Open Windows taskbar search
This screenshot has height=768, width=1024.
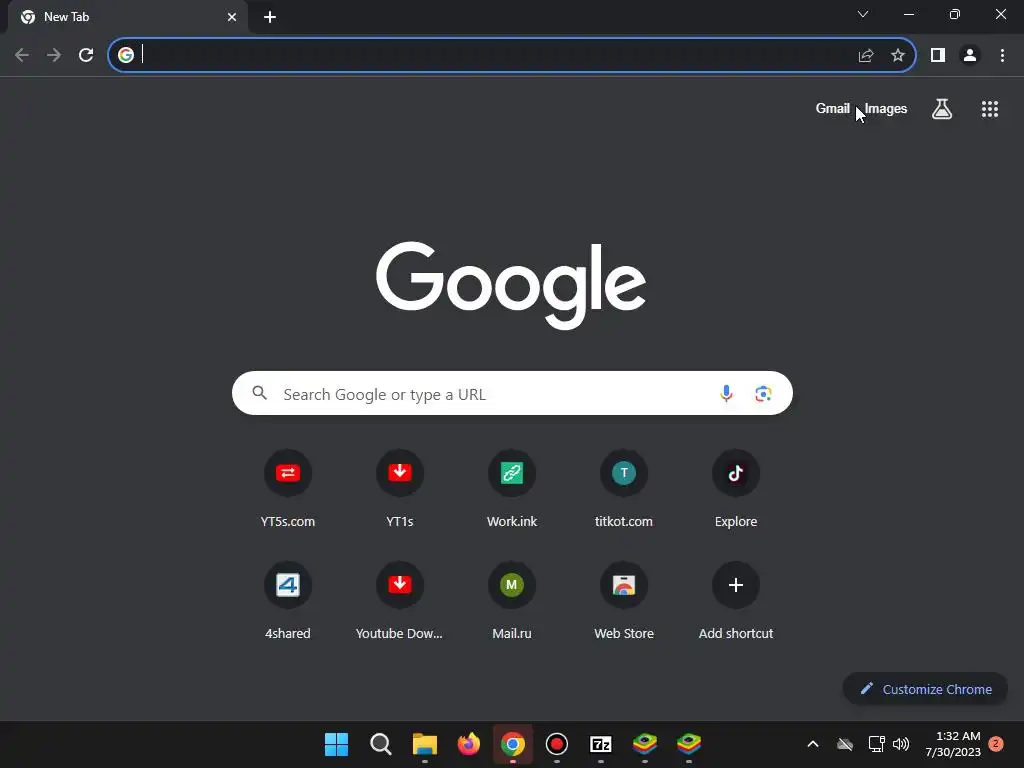tap(381, 744)
